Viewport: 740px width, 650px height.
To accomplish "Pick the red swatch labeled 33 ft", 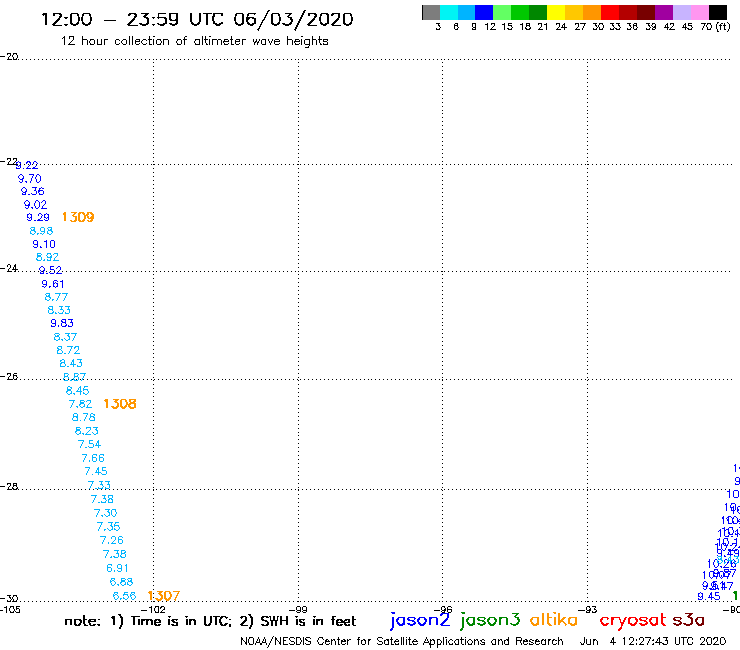I will (x=610, y=12).
